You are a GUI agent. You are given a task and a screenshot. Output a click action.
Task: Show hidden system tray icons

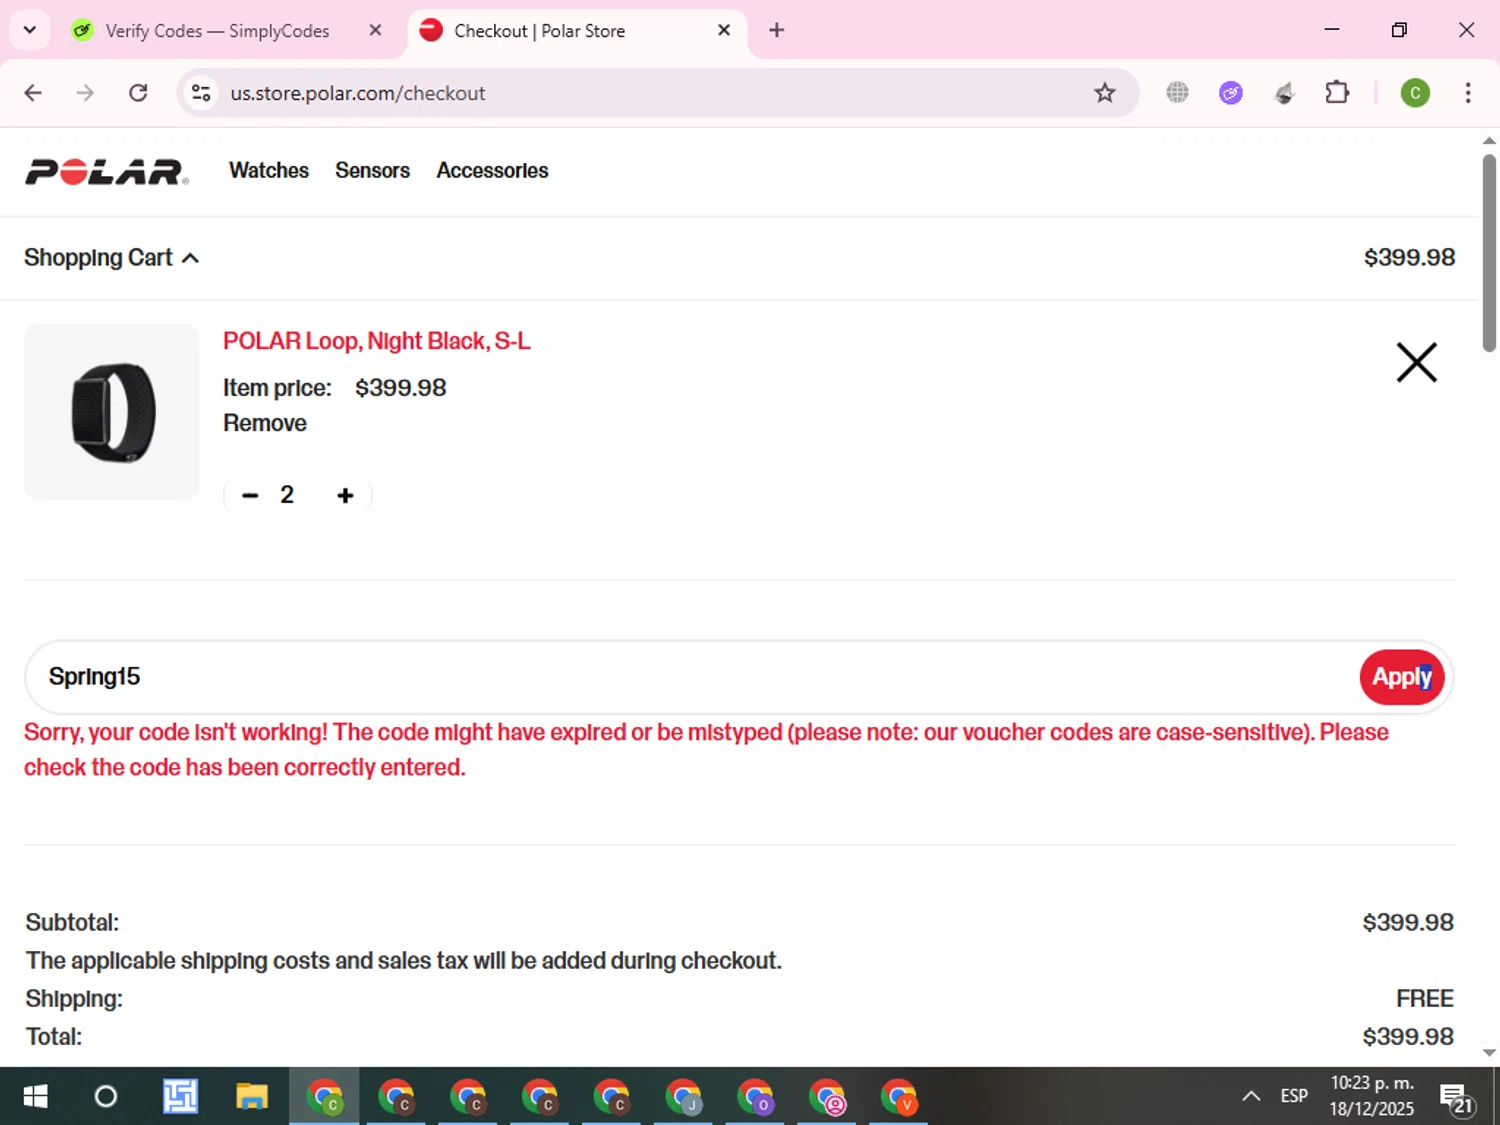[1250, 1097]
